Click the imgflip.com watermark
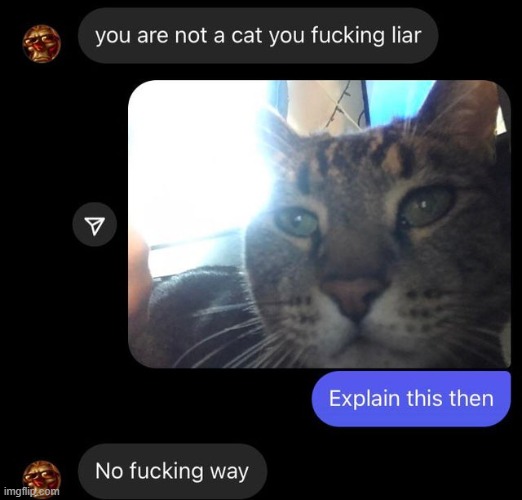The image size is (522, 500). [x=32, y=491]
